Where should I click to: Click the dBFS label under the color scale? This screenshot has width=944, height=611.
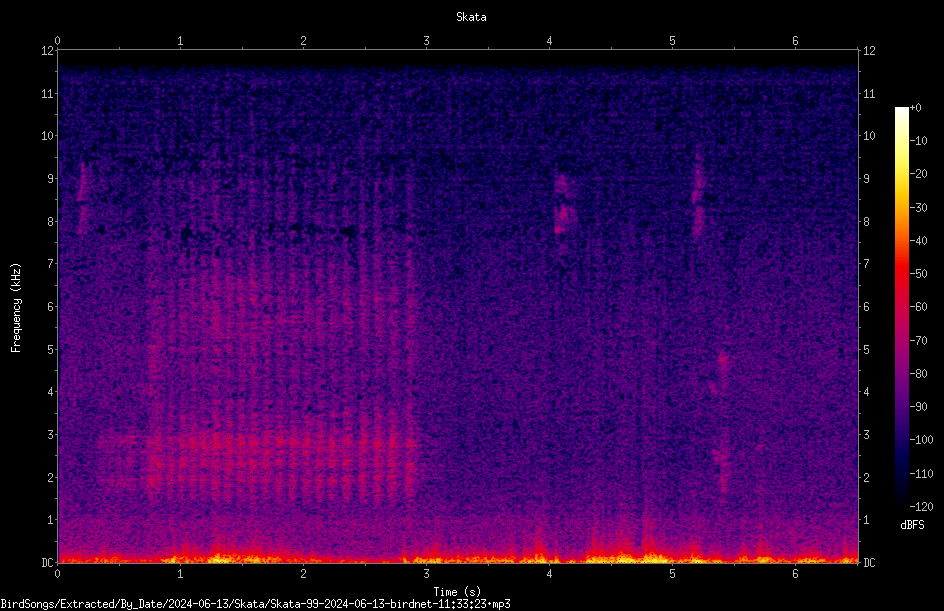912,525
